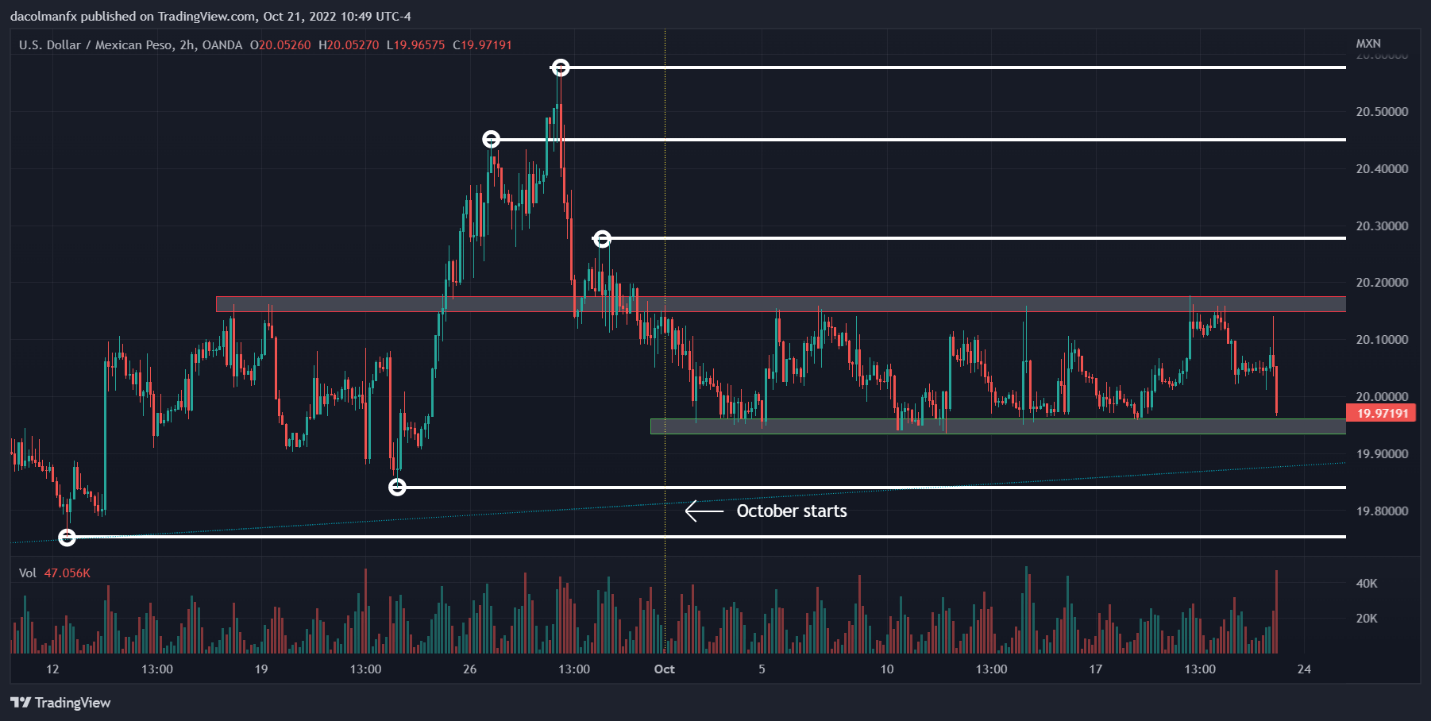Click the 40K volume axis label
This screenshot has width=1431, height=721.
click(x=1366, y=583)
